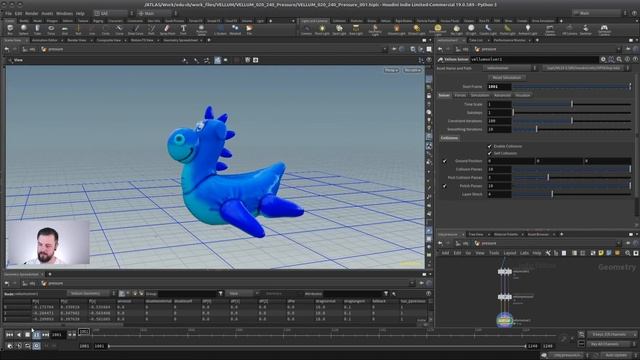Select the Gamepad Camera shelf tool
640x360 pixels.
pos(604,29)
